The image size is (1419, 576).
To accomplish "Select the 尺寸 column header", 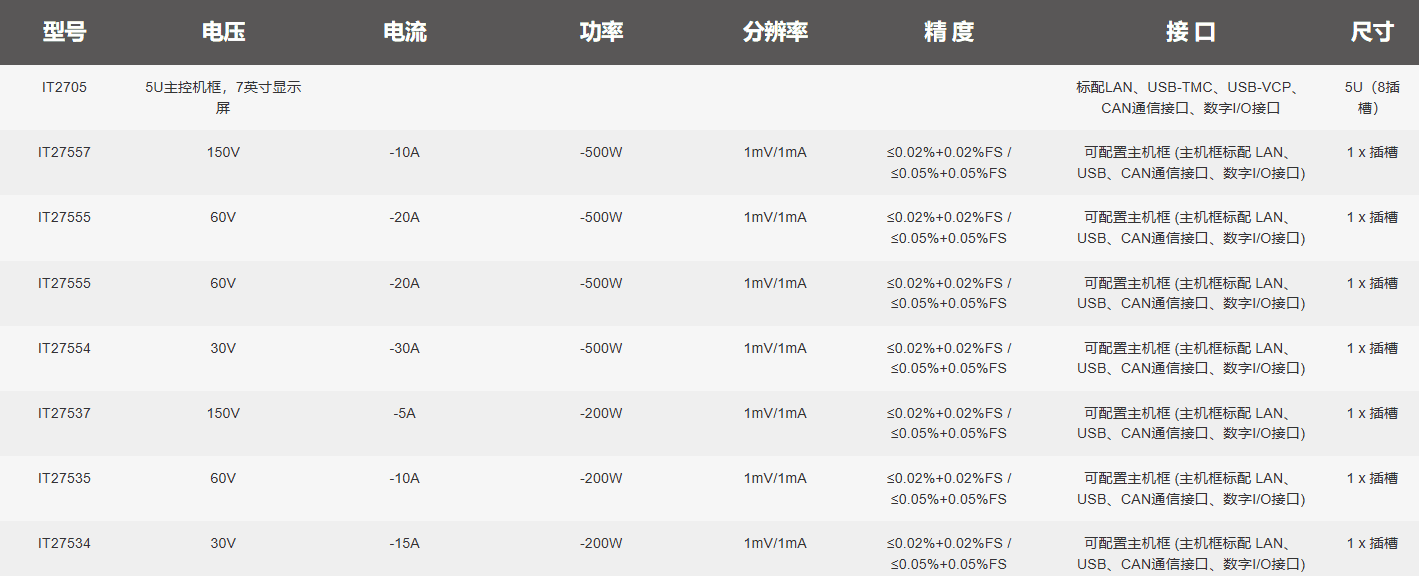I will click(x=1371, y=32).
